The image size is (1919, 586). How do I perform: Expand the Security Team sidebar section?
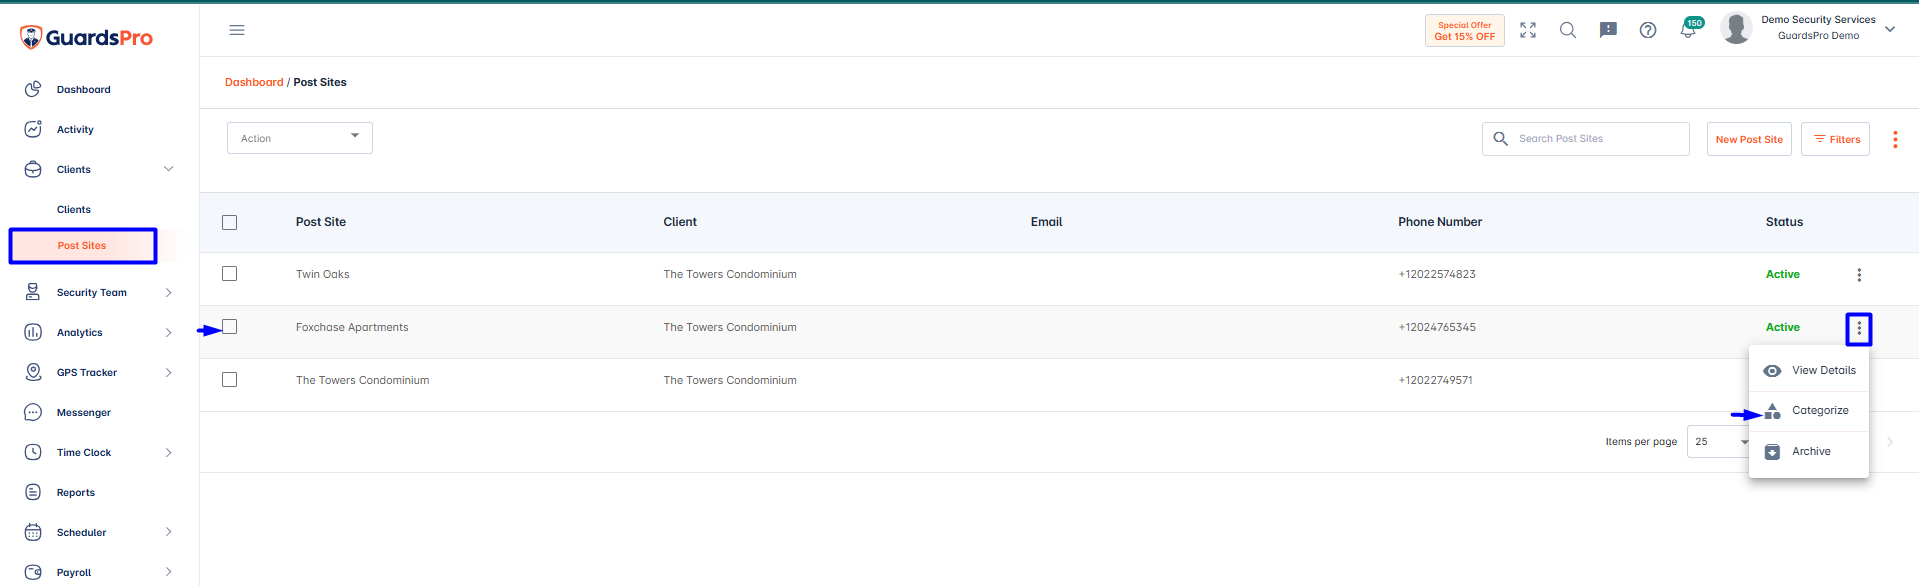pyautogui.click(x=99, y=293)
